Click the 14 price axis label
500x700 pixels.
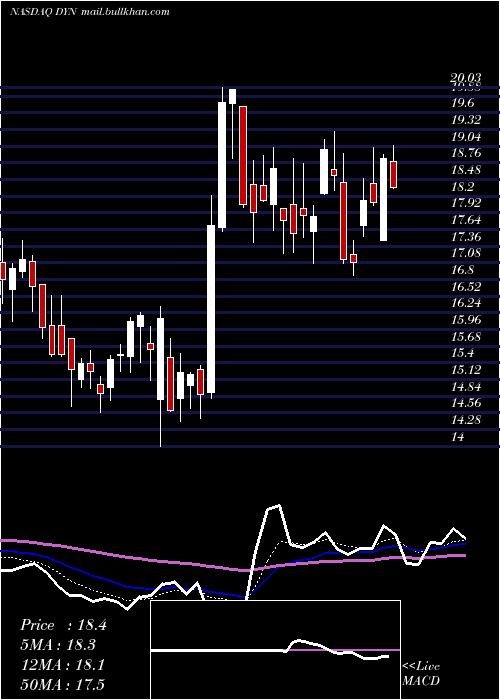point(458,437)
